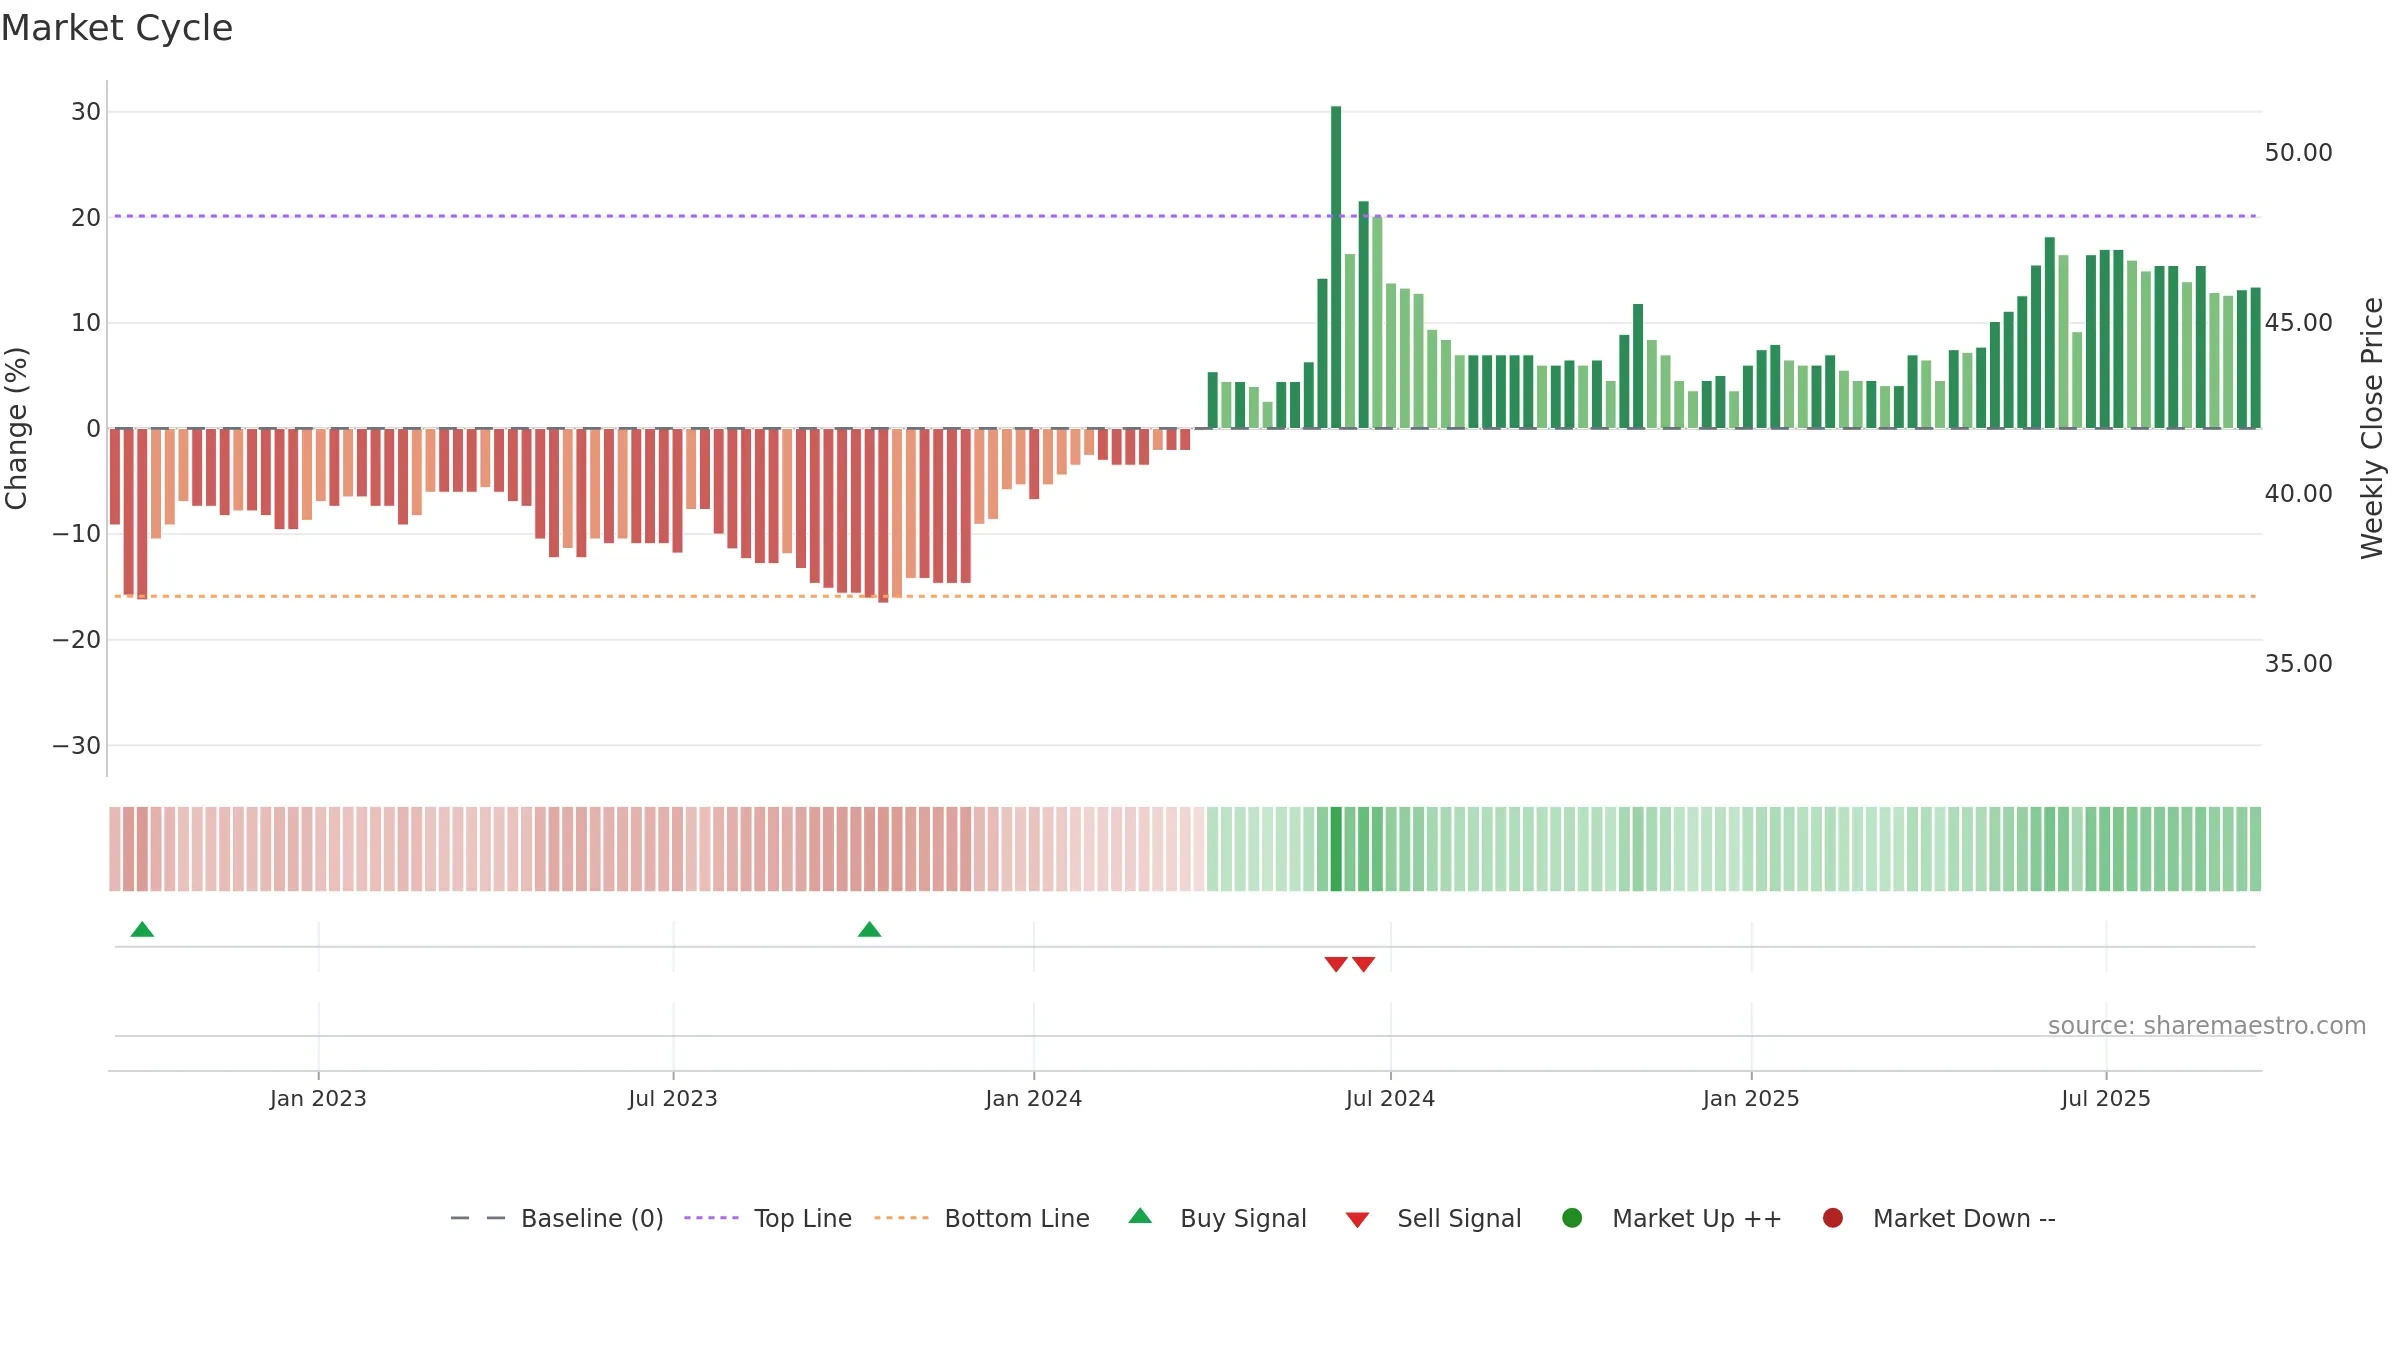The image size is (2400, 1350).
Task: Click the first pink heat-strip cell at left edge
Action: click(115, 849)
